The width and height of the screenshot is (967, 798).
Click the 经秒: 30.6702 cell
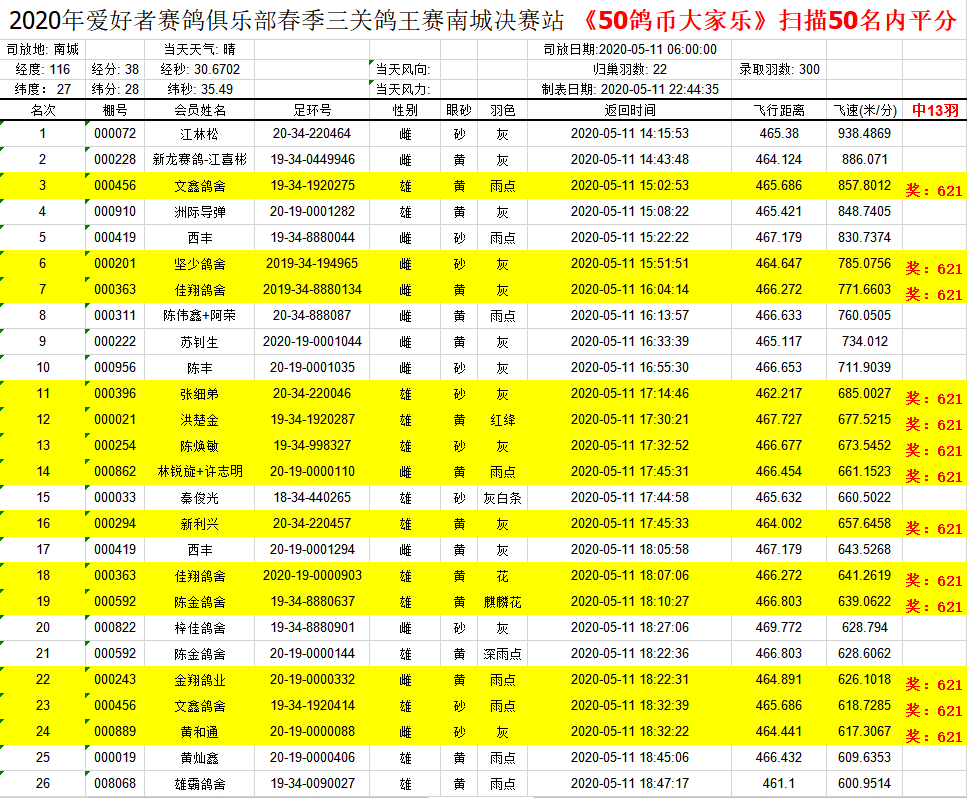coord(200,70)
